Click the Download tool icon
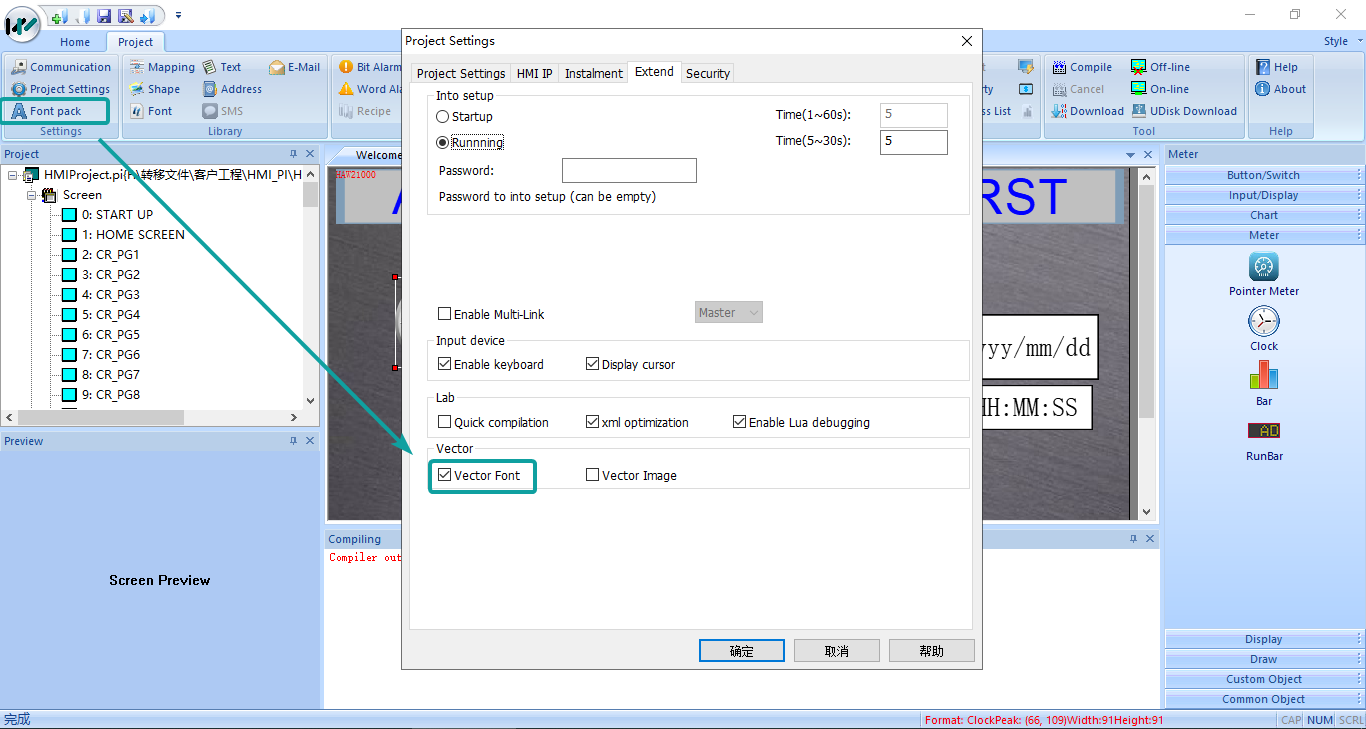The width and height of the screenshot is (1366, 729). tap(1059, 111)
